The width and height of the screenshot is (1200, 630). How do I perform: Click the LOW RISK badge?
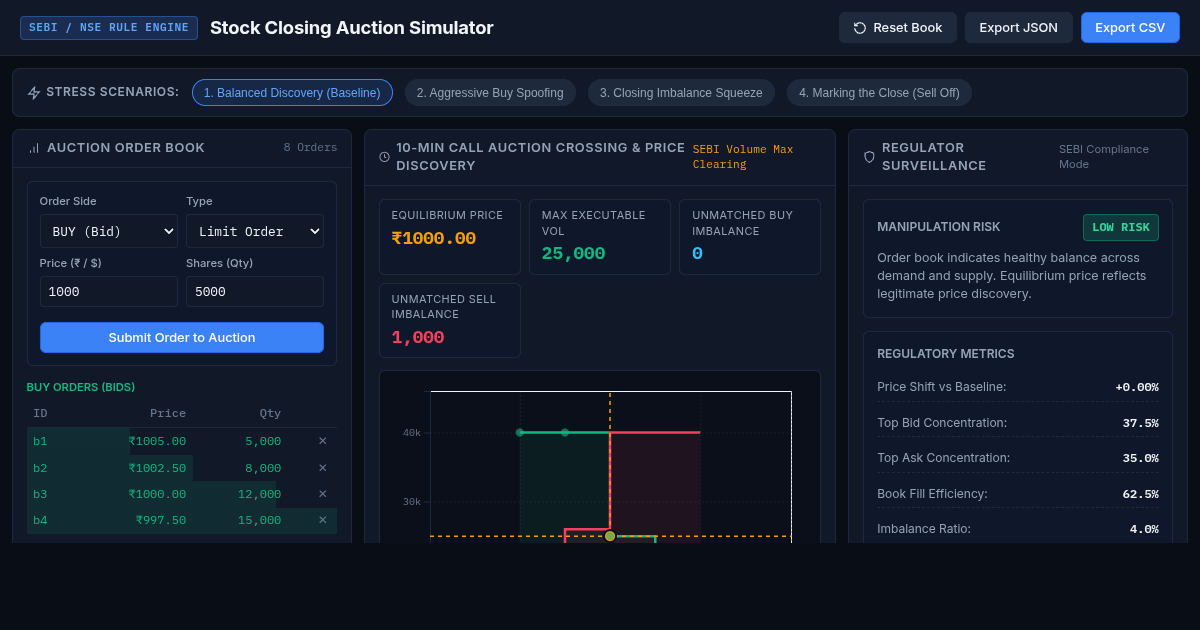tap(1121, 227)
